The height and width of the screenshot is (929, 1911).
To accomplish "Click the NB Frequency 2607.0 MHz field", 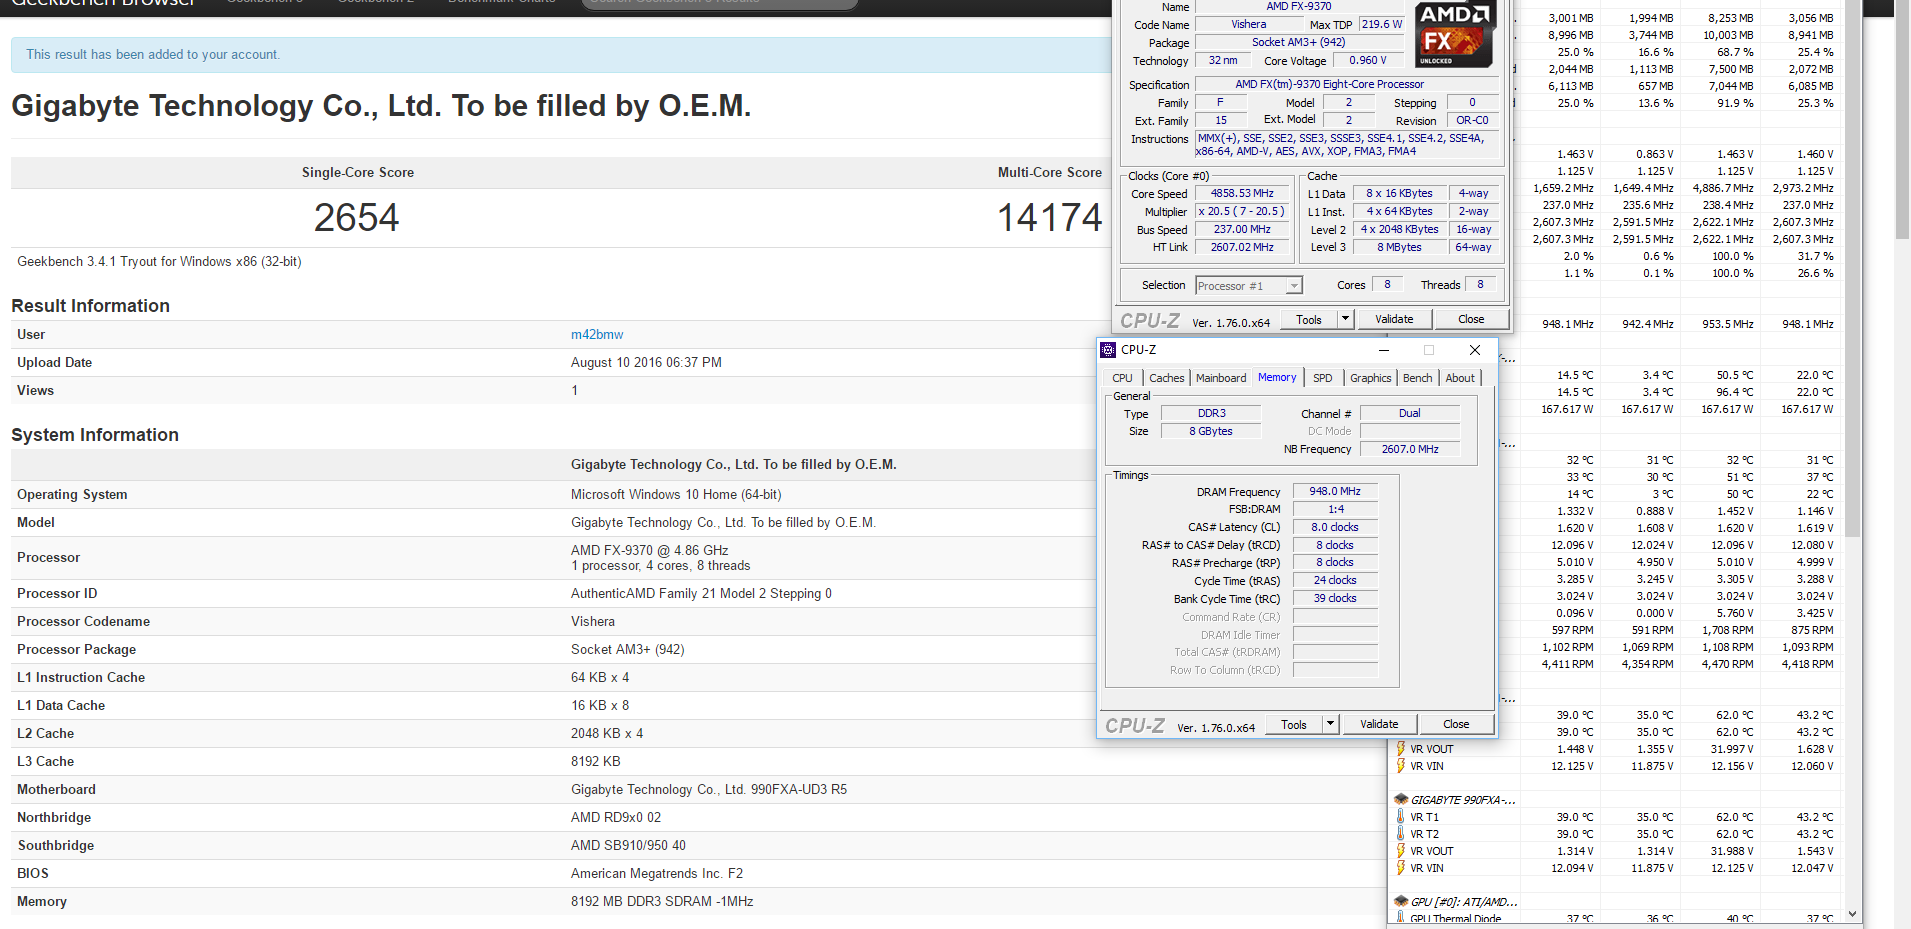I will pos(1410,449).
